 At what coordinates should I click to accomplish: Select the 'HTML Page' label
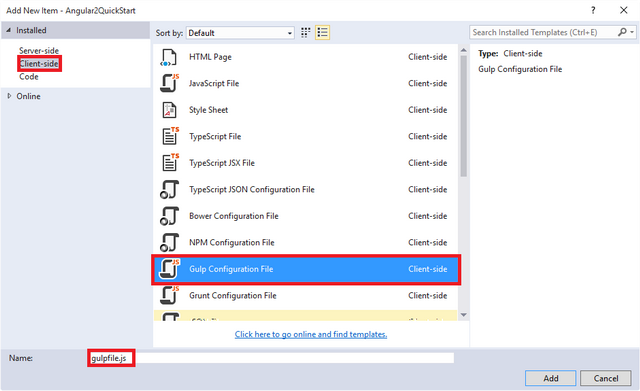click(210, 57)
